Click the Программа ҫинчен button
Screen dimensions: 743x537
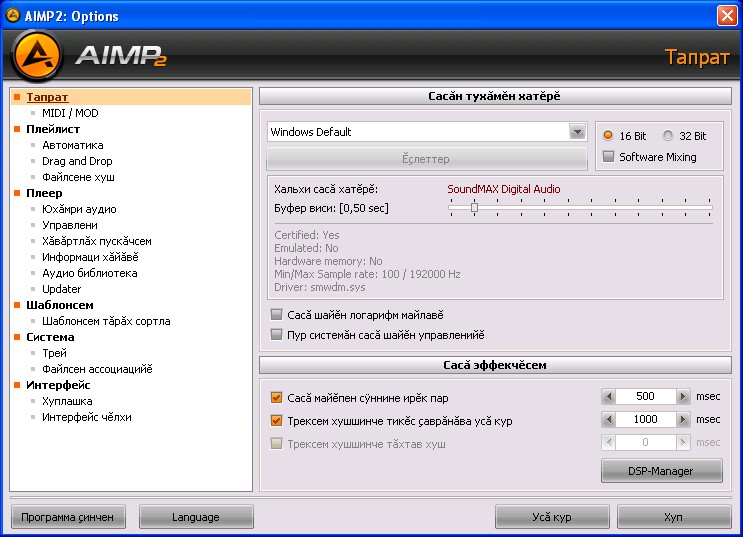pyautogui.click(x=68, y=517)
